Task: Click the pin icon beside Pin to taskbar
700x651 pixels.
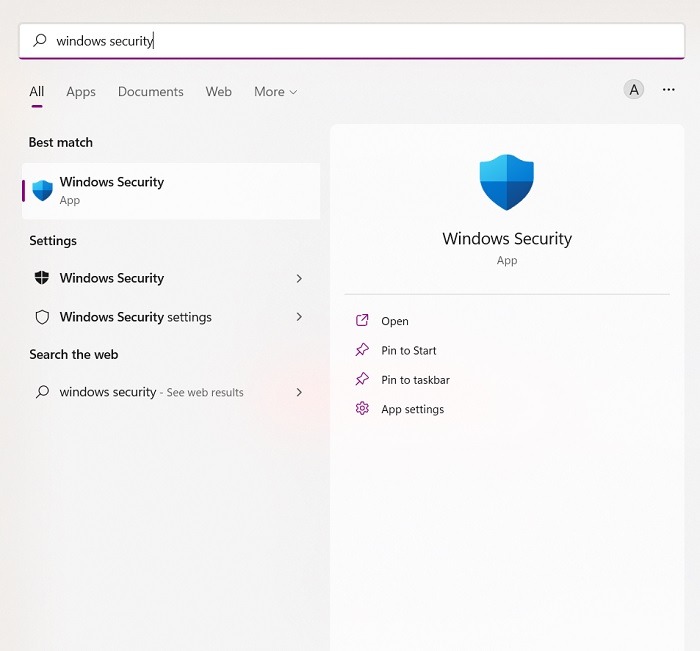Action: (x=362, y=379)
